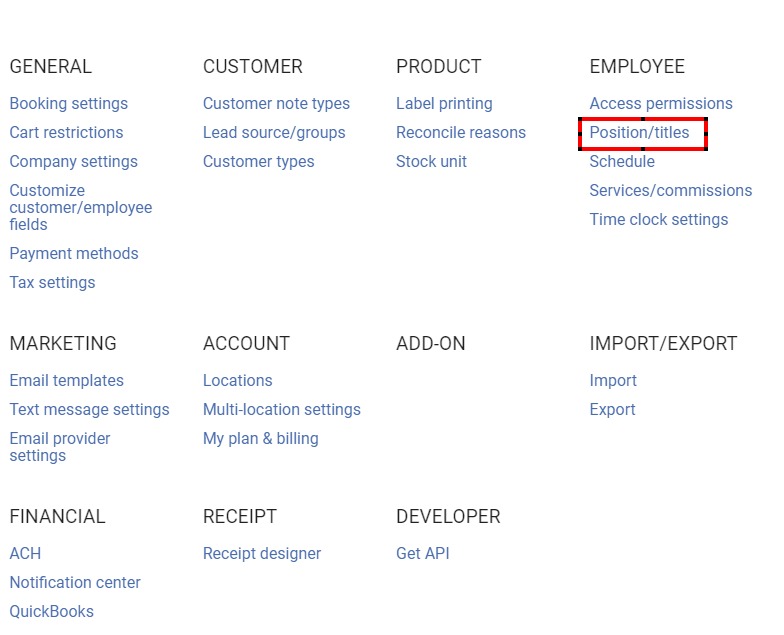Open Access permissions page

pyautogui.click(x=661, y=104)
